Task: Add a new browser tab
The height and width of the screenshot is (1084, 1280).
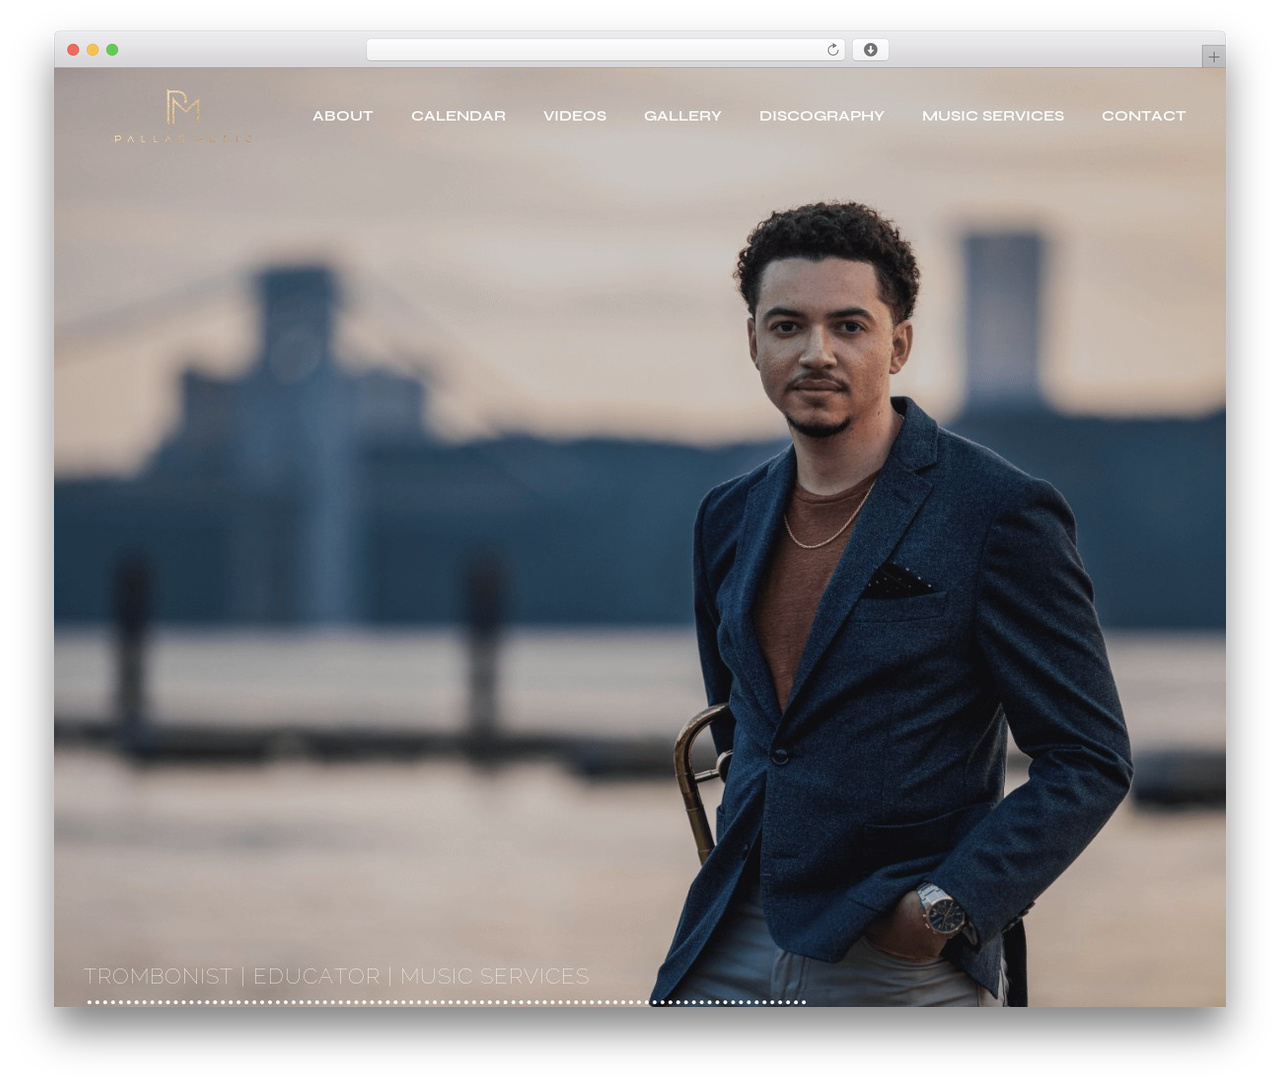Action: pos(1213,57)
